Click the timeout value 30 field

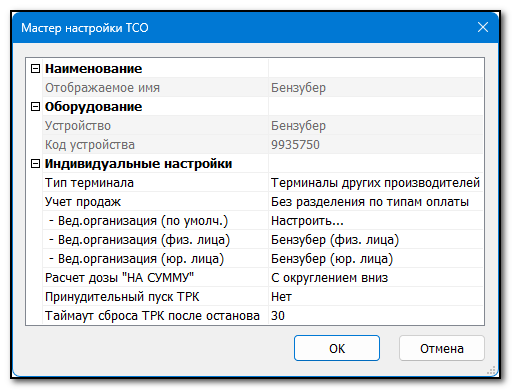[x=376, y=316]
